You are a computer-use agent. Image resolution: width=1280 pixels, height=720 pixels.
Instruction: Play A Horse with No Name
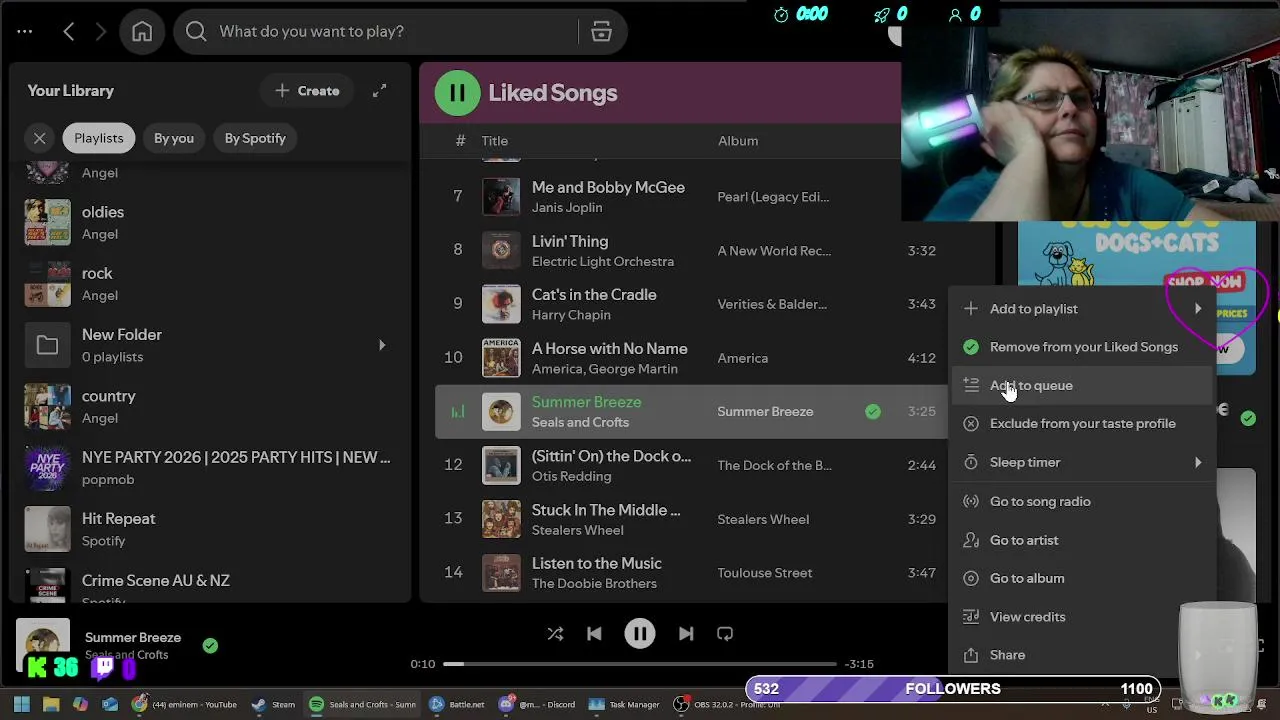click(x=609, y=348)
